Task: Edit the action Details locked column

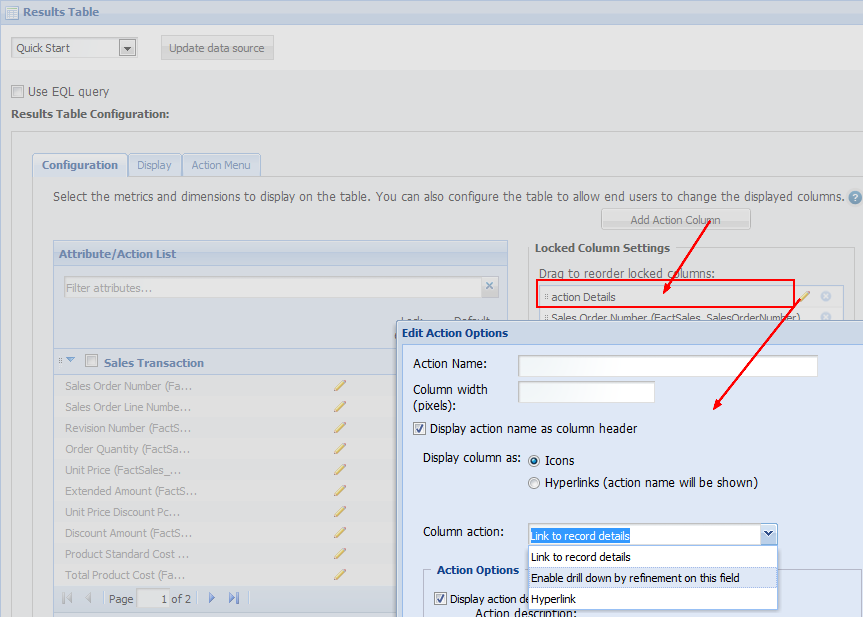Action: pyautogui.click(x=805, y=296)
